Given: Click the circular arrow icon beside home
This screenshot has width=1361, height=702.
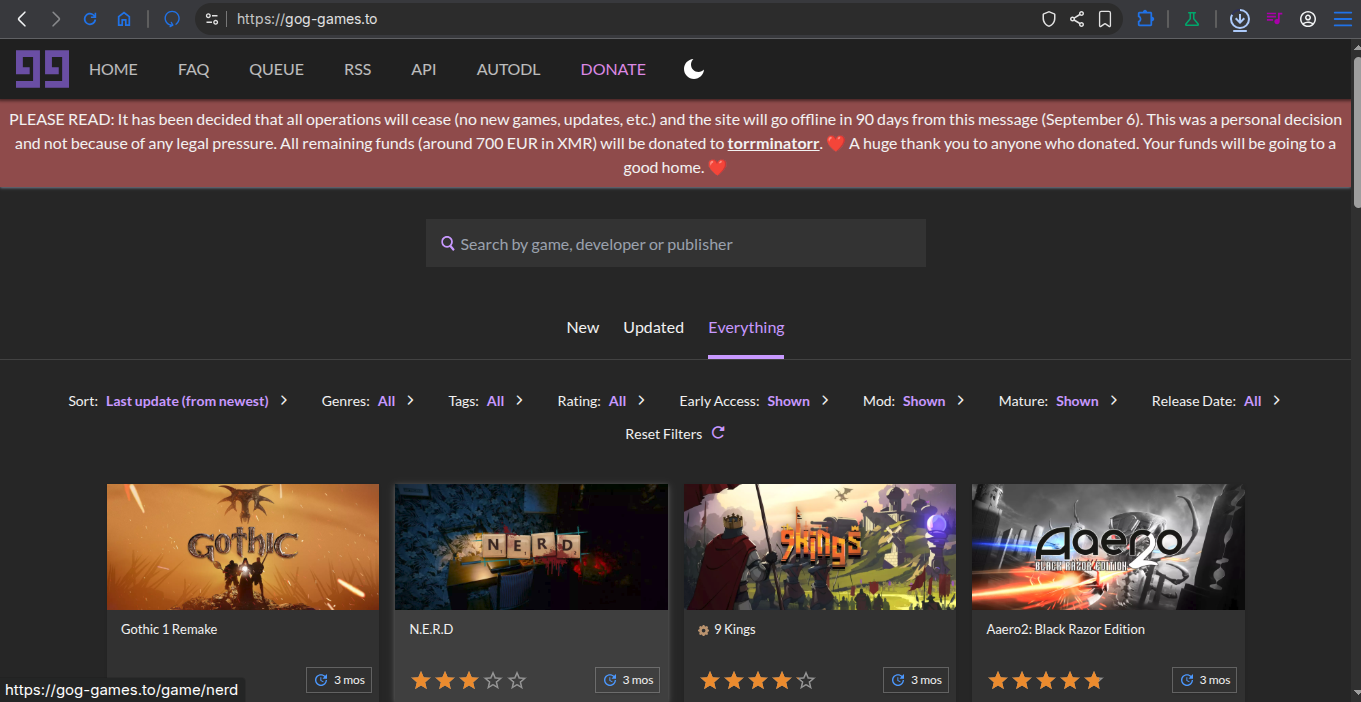Looking at the screenshot, I should [172, 19].
